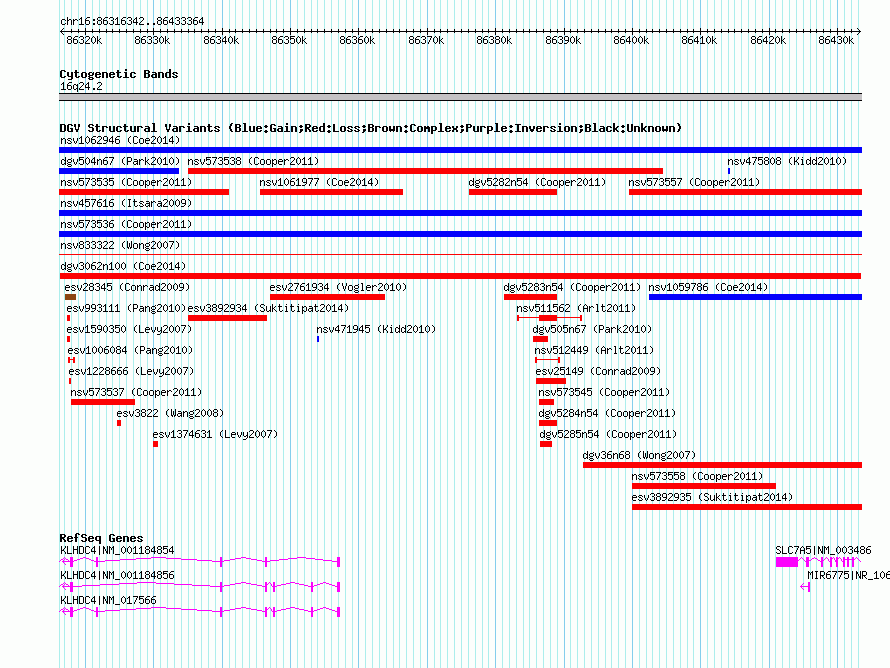Click the blue bar below nsv457616 (Itsara2009)

(x=460, y=213)
